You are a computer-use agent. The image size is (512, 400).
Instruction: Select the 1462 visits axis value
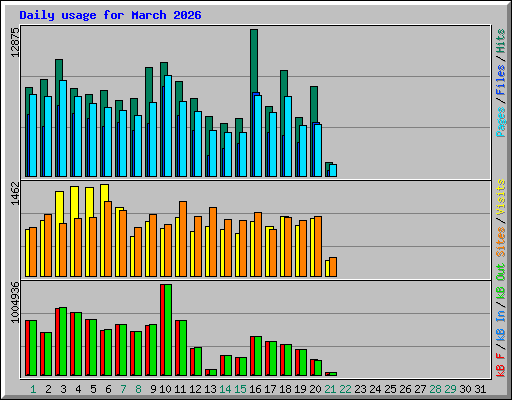[15, 193]
